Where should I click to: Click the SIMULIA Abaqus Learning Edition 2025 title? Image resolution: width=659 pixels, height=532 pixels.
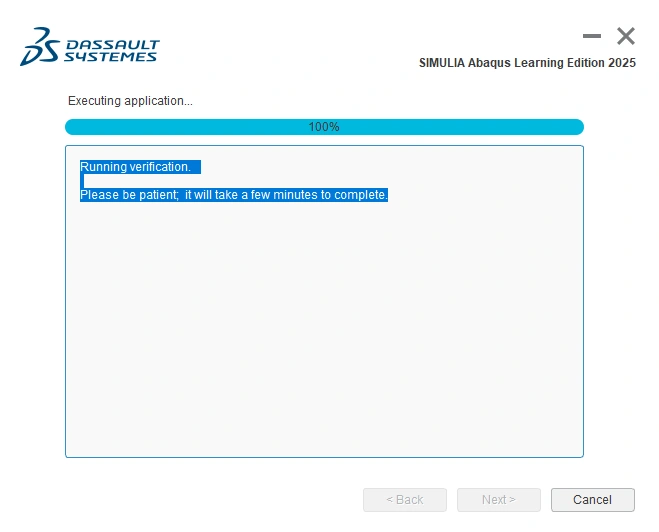coord(527,63)
